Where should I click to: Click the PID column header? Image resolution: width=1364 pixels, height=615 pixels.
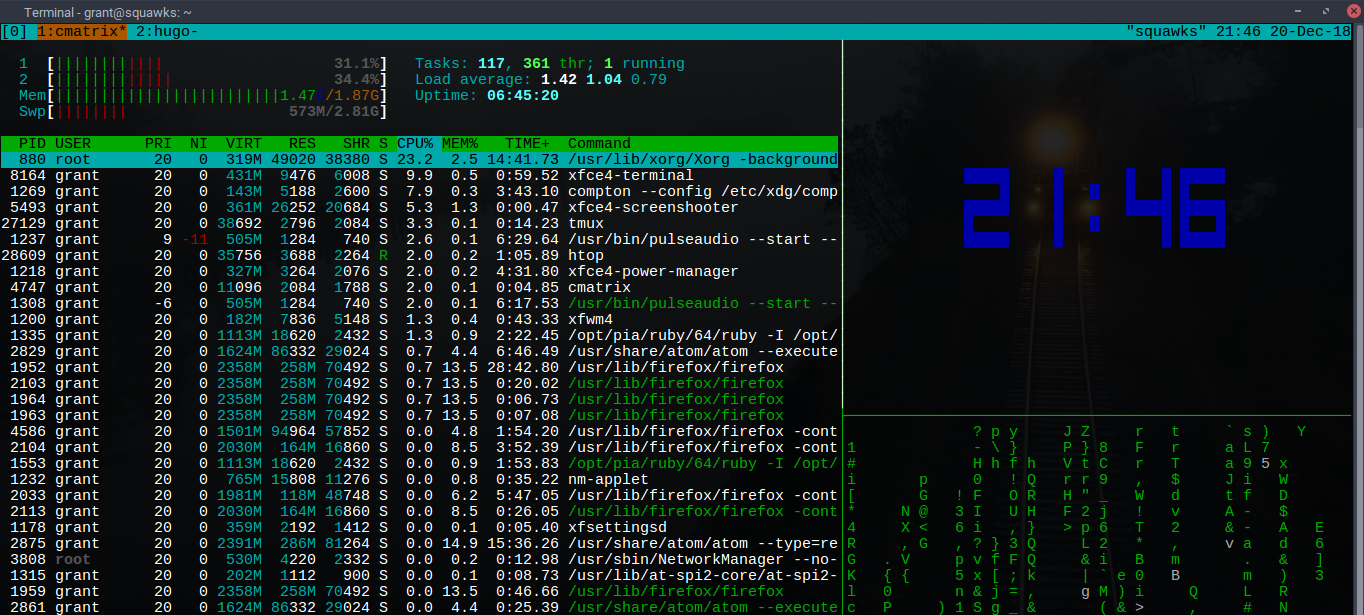tap(33, 144)
